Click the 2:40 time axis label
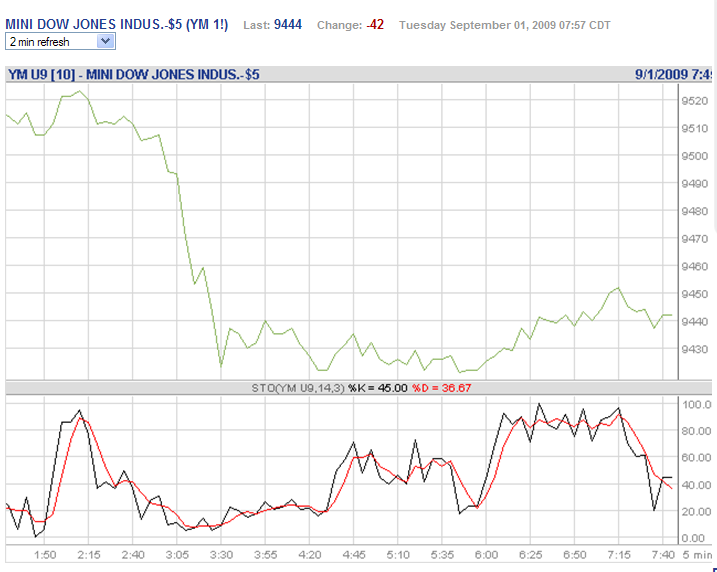 pos(133,555)
